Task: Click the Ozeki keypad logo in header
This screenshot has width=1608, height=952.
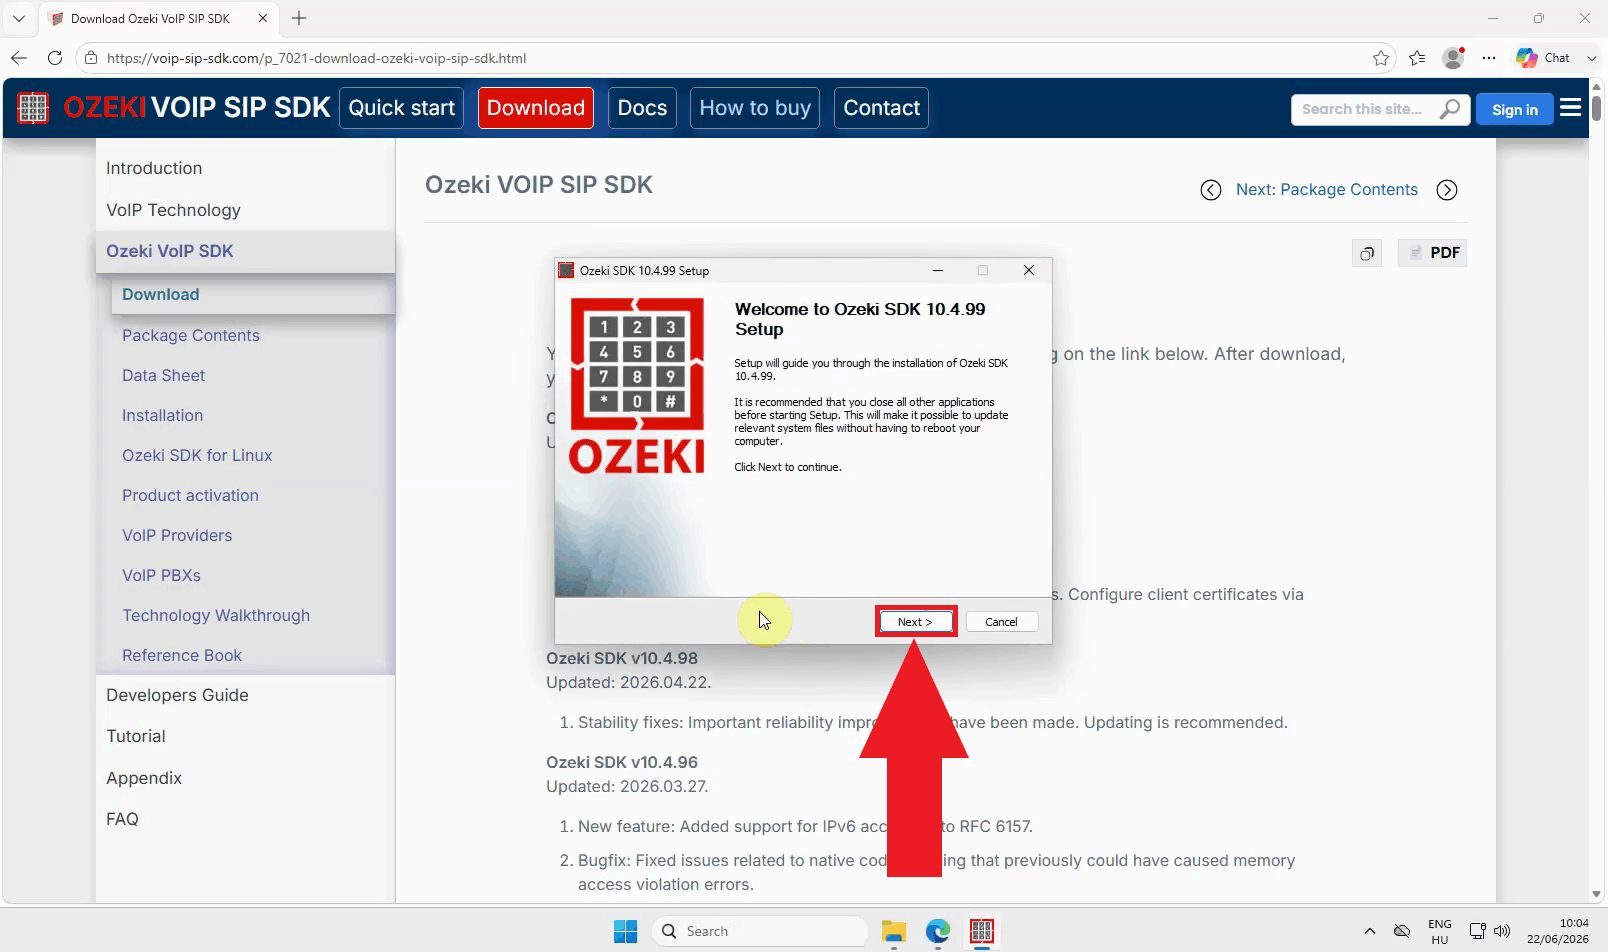Action: click(x=33, y=108)
